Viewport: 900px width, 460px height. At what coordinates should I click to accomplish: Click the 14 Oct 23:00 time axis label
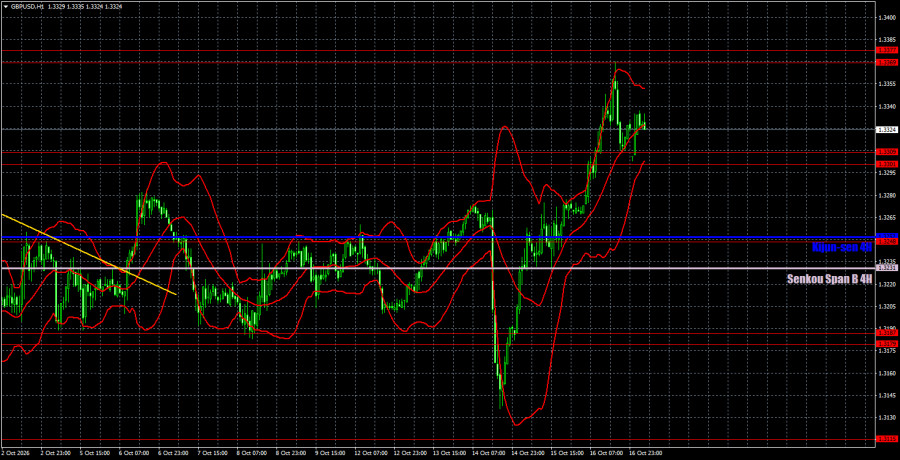(530, 453)
